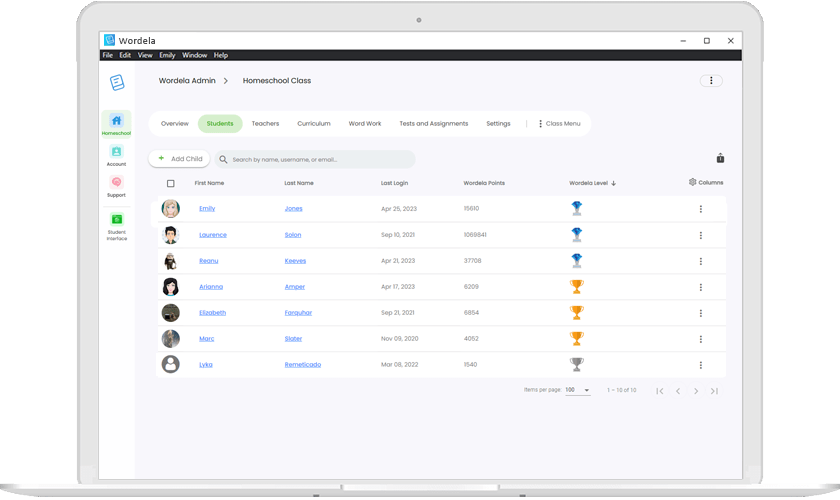
Task: Go to the last page of results
Action: (x=714, y=391)
